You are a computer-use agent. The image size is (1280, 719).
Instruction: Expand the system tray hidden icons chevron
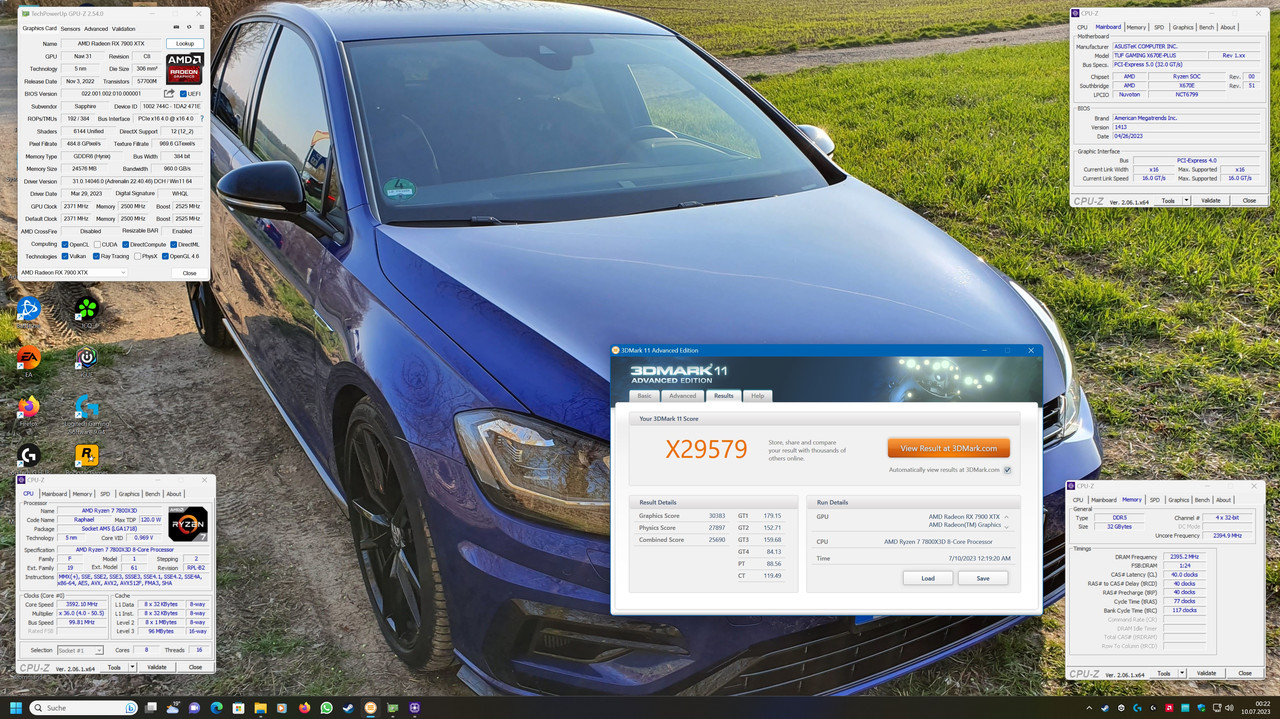1089,708
